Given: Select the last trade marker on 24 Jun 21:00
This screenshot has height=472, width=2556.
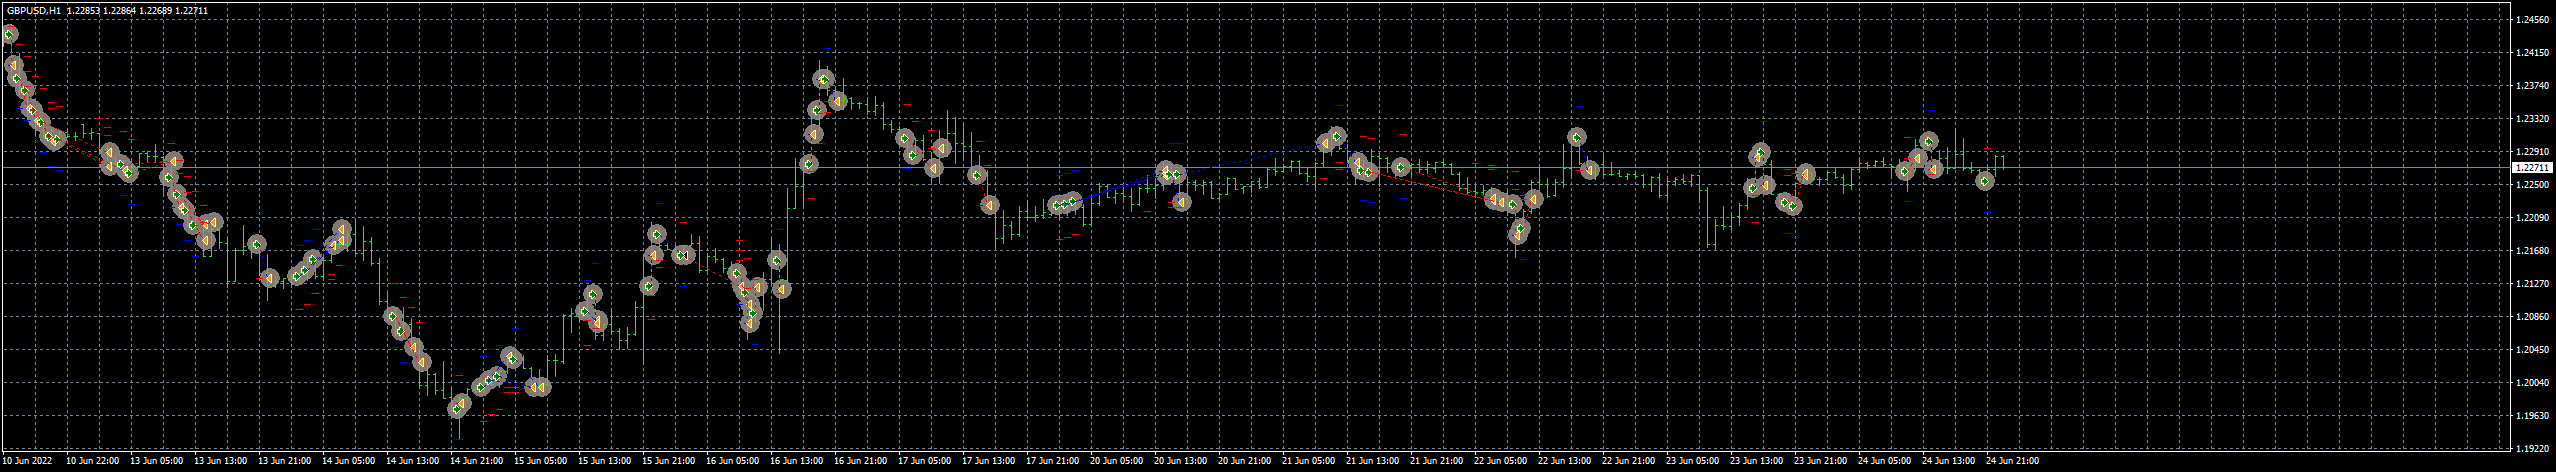Looking at the screenshot, I should (1985, 181).
